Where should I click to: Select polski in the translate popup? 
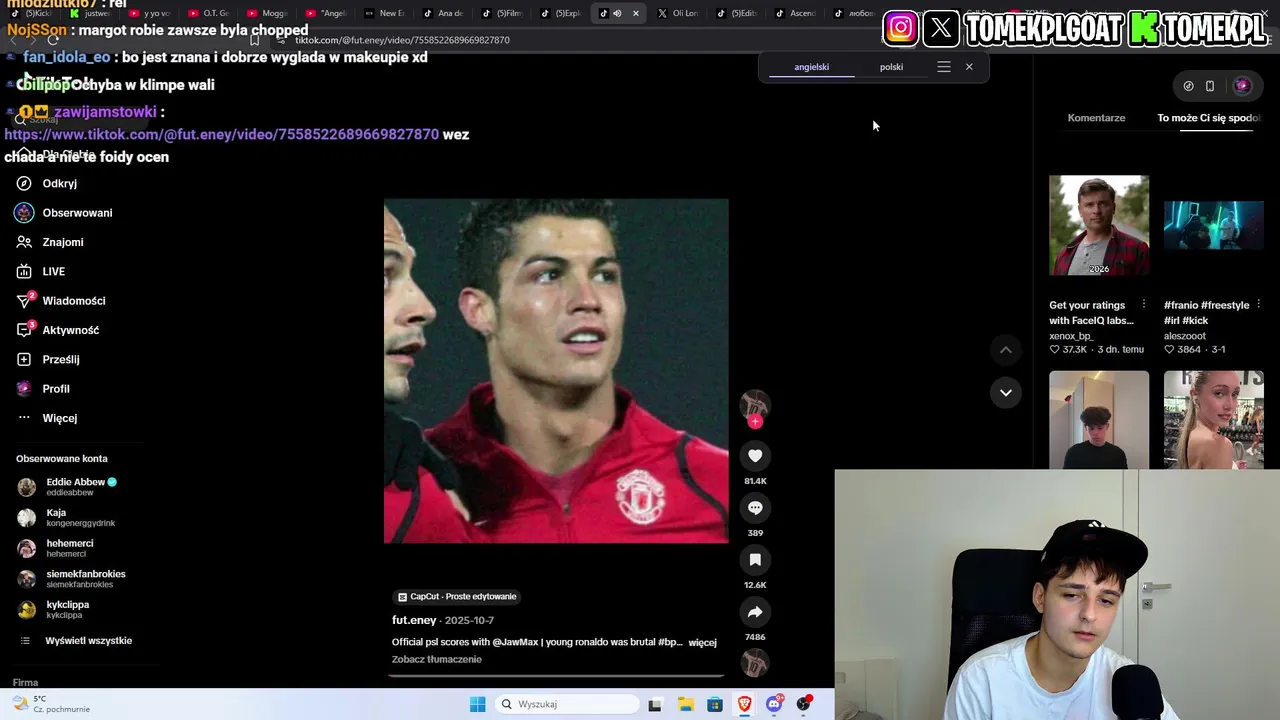point(891,67)
